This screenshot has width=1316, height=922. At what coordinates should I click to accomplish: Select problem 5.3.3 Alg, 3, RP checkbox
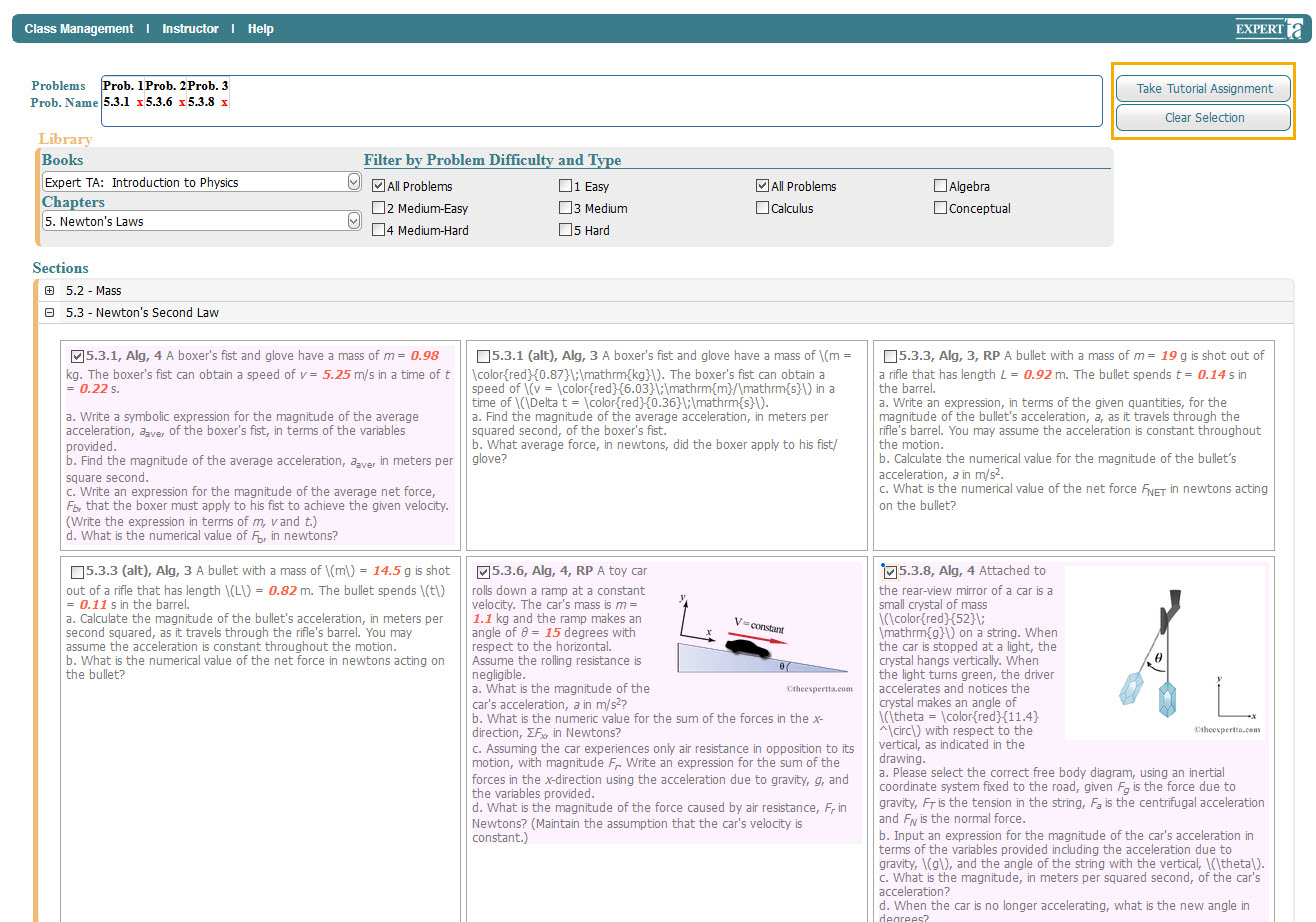pos(891,356)
